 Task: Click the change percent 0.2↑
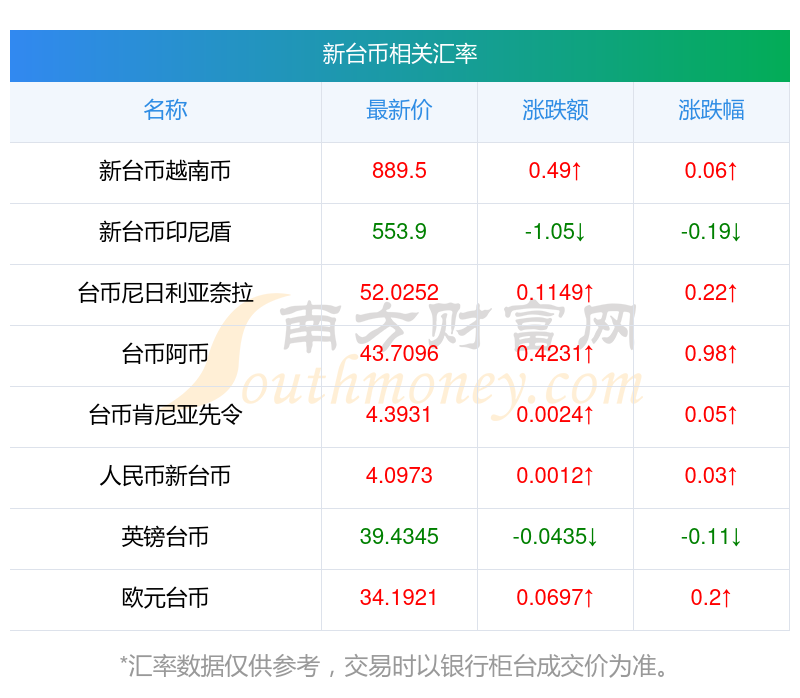[711, 597]
